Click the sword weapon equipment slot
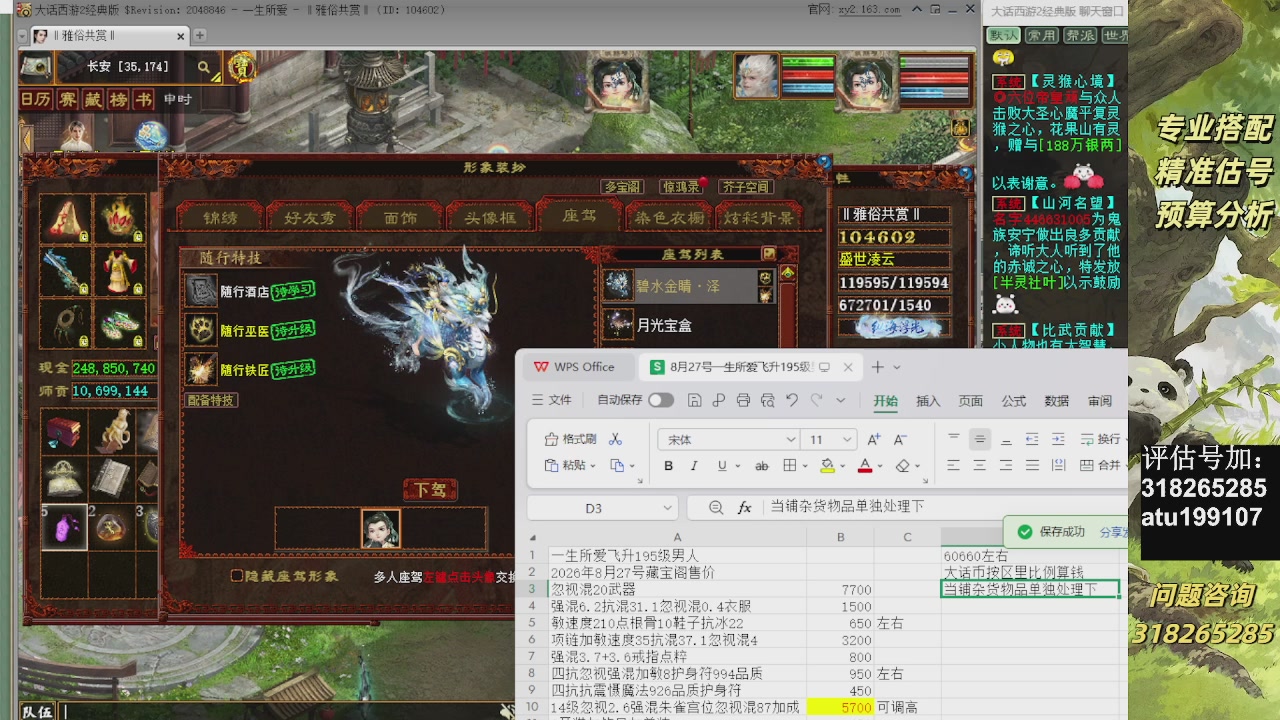The height and width of the screenshot is (720, 1280). coord(66,271)
